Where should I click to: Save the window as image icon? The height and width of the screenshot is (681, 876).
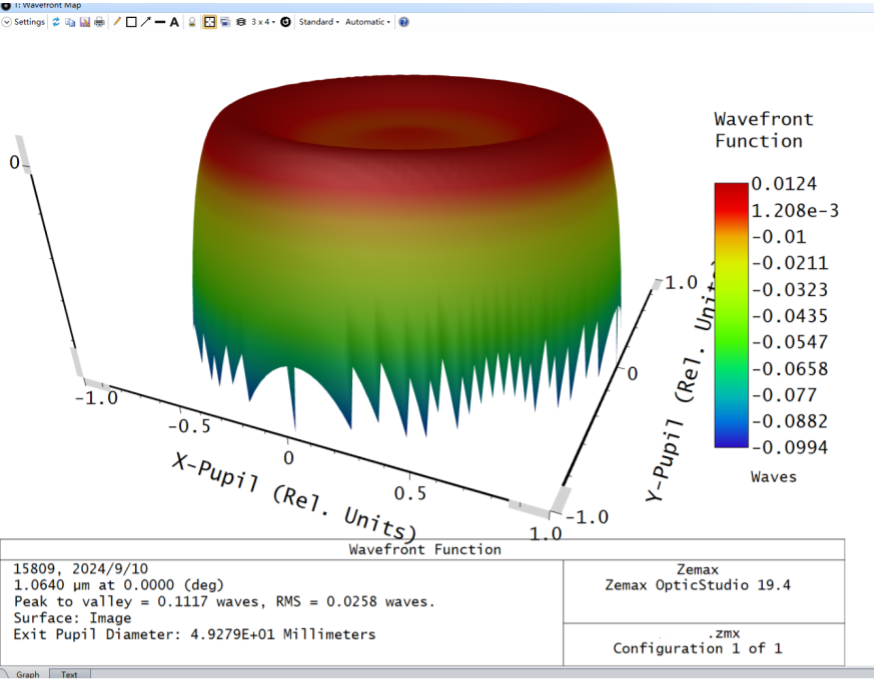click(x=85, y=22)
